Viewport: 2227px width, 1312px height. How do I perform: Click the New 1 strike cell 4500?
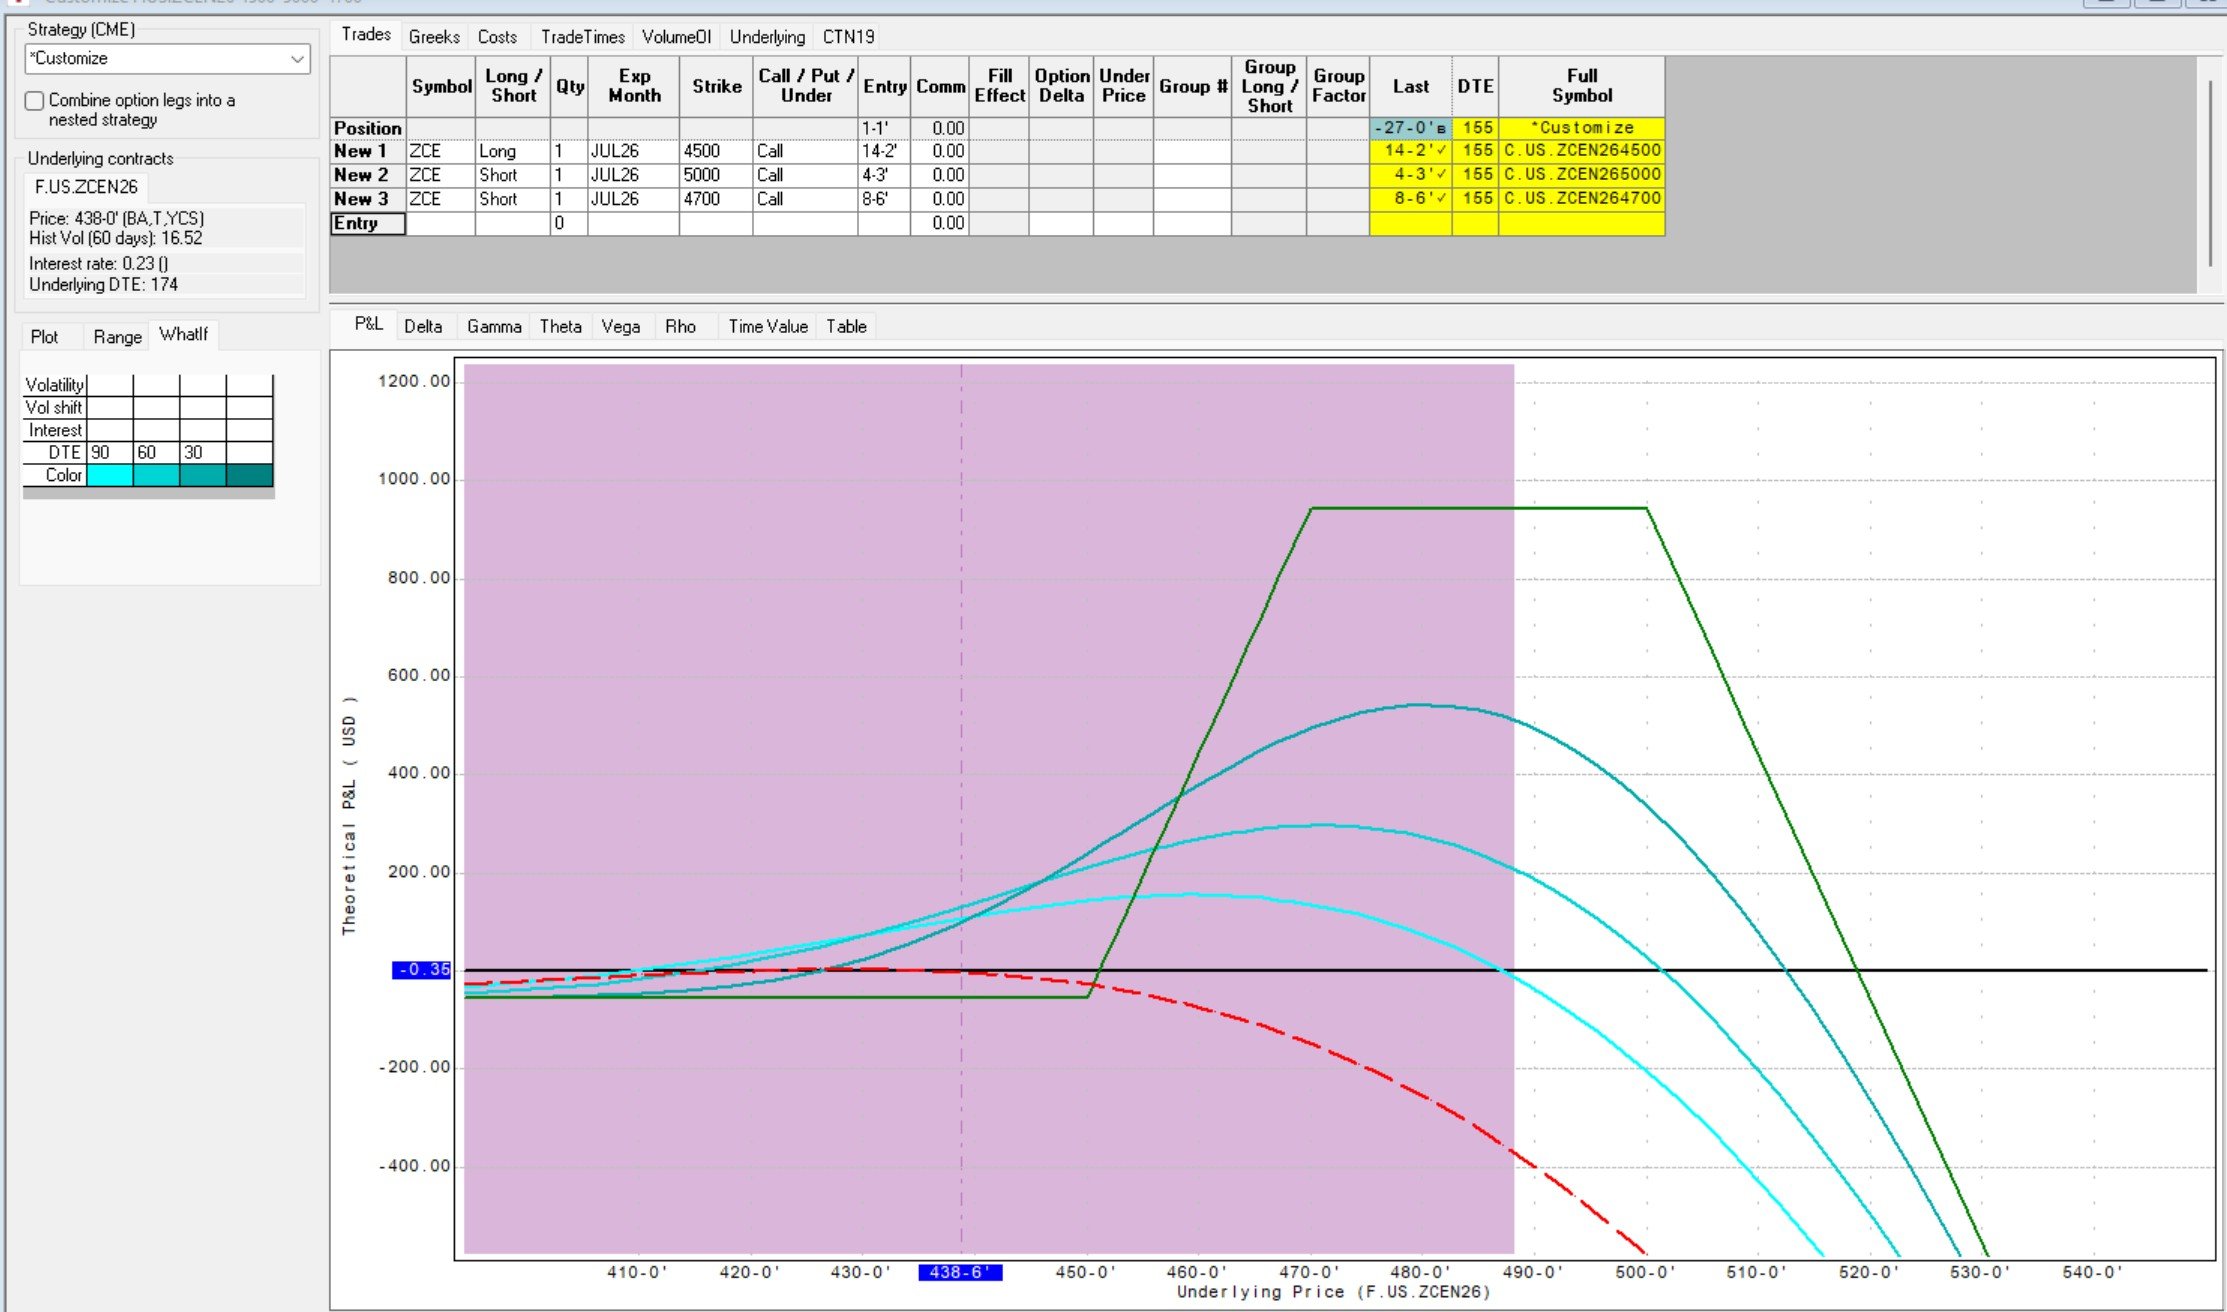pyautogui.click(x=715, y=151)
